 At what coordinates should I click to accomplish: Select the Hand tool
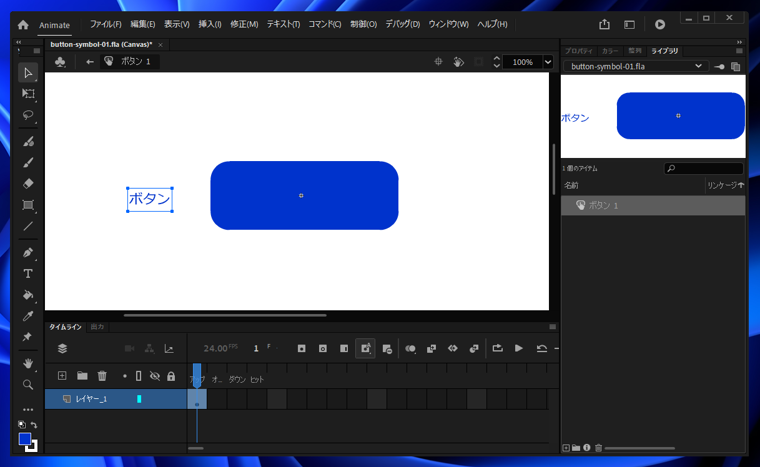click(x=28, y=363)
